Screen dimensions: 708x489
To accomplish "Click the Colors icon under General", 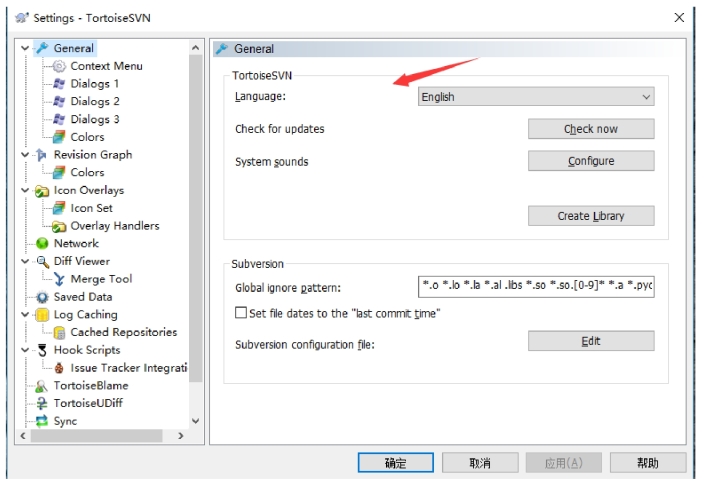I will click(59, 137).
